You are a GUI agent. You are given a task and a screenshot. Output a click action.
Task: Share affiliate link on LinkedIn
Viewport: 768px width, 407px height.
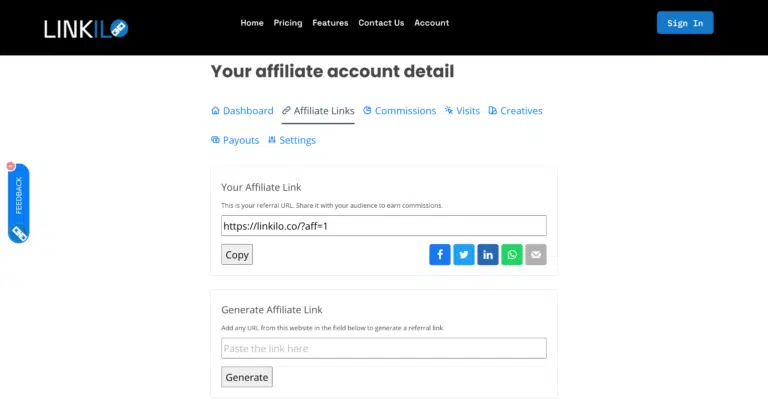coord(488,255)
